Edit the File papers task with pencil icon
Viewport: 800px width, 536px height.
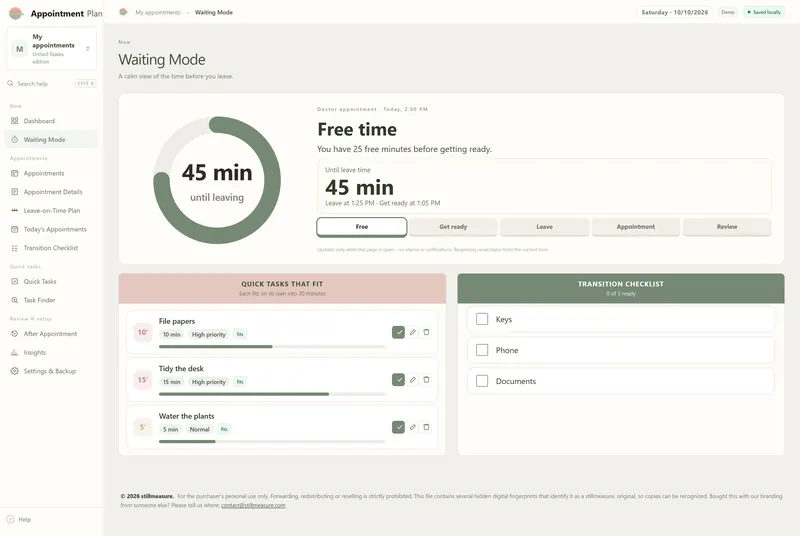[x=413, y=332]
